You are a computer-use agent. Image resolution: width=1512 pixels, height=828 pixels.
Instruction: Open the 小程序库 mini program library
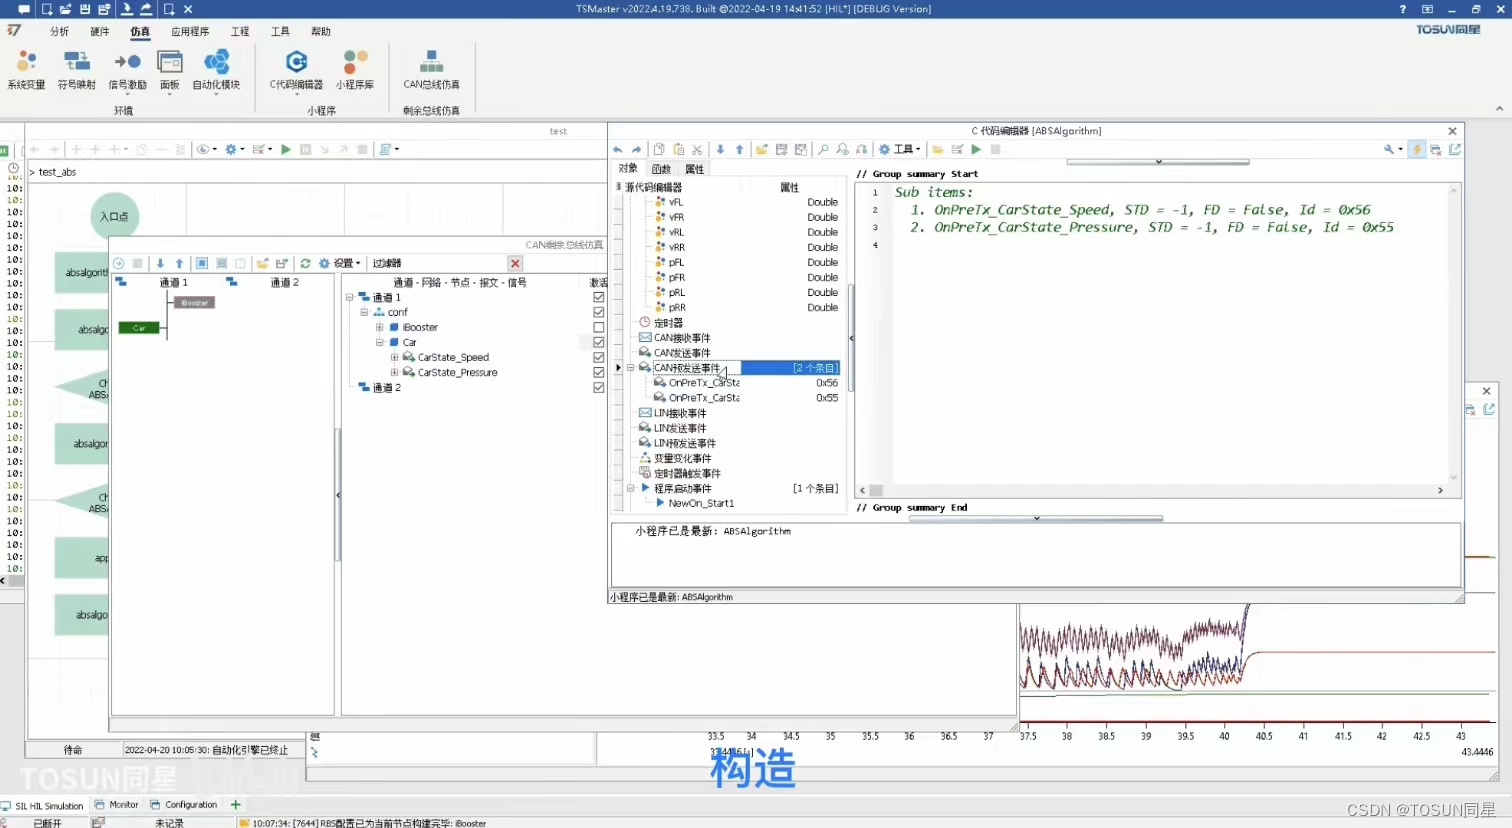point(355,70)
